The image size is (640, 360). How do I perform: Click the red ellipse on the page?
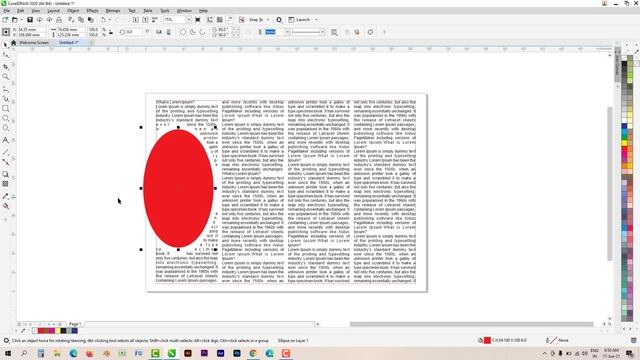pos(178,189)
